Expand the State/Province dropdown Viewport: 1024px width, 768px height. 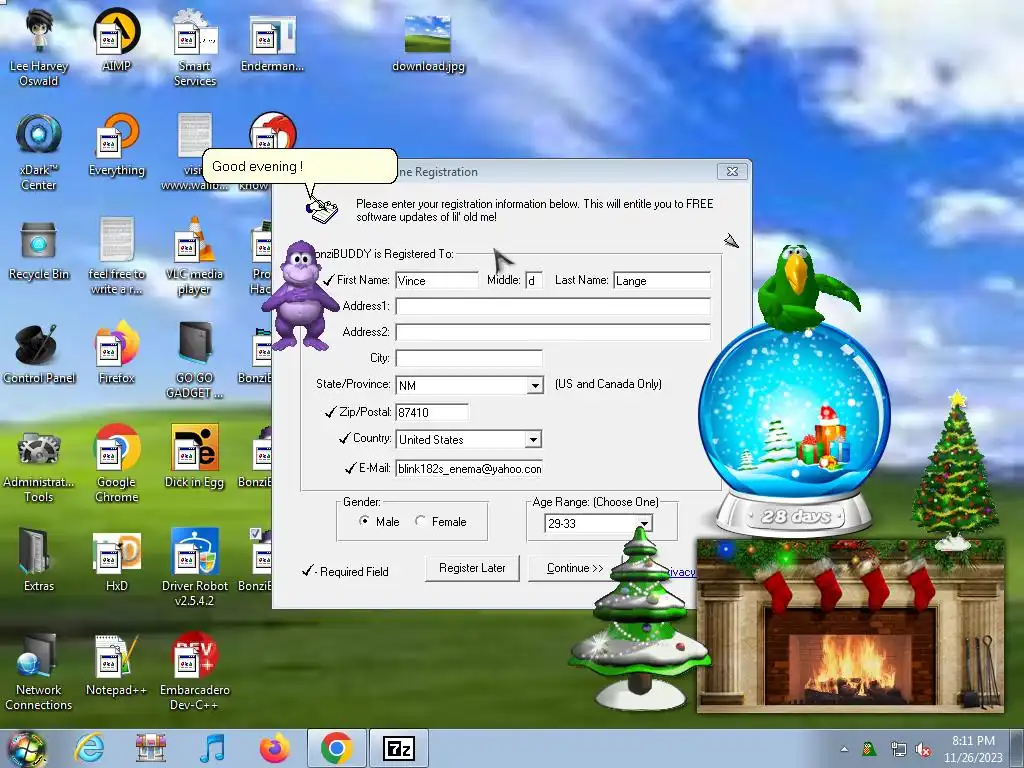pos(535,385)
